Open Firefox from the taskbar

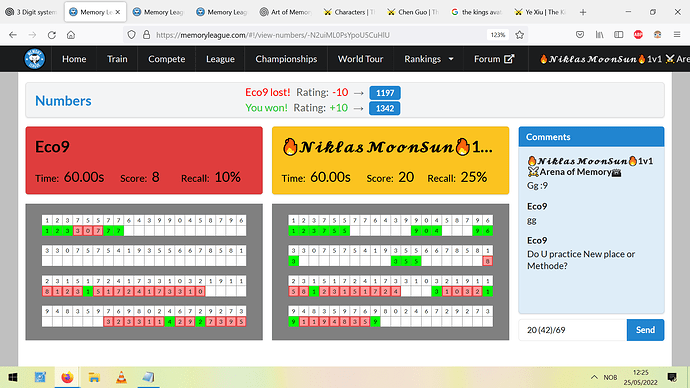point(67,377)
